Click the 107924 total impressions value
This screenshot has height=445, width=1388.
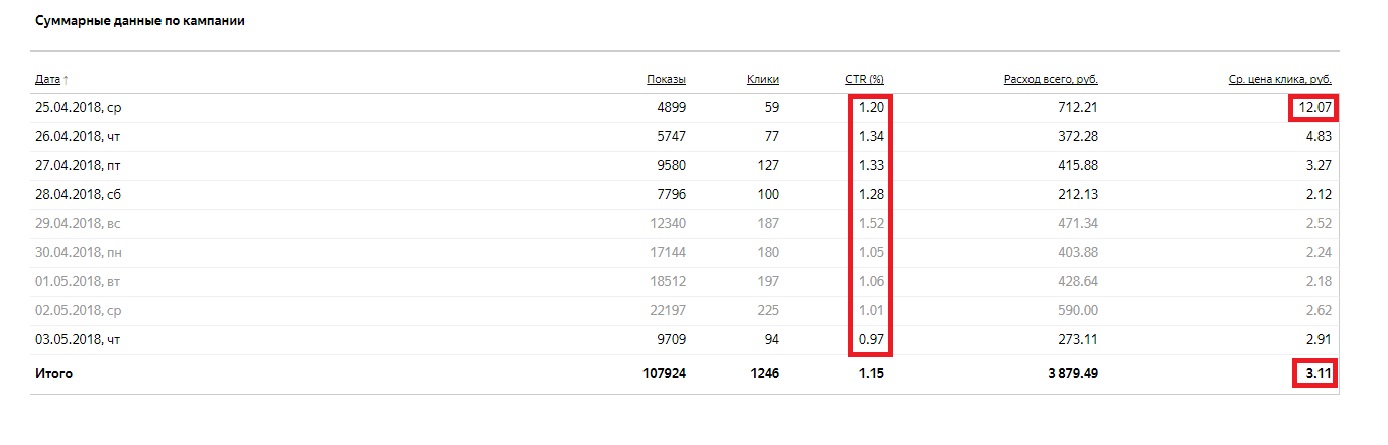coord(664,374)
